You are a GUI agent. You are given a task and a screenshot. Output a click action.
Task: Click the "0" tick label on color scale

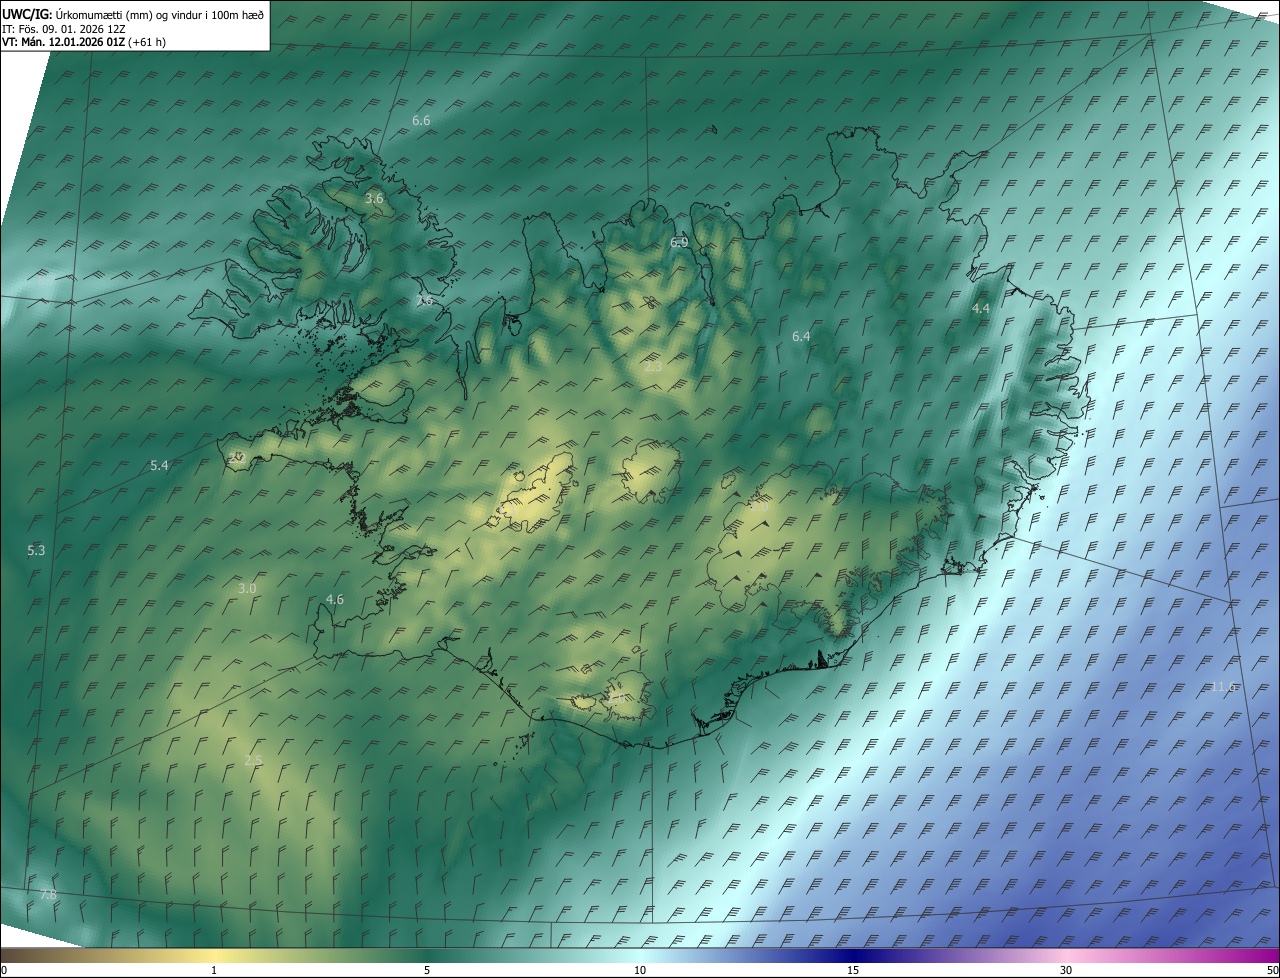4,971
